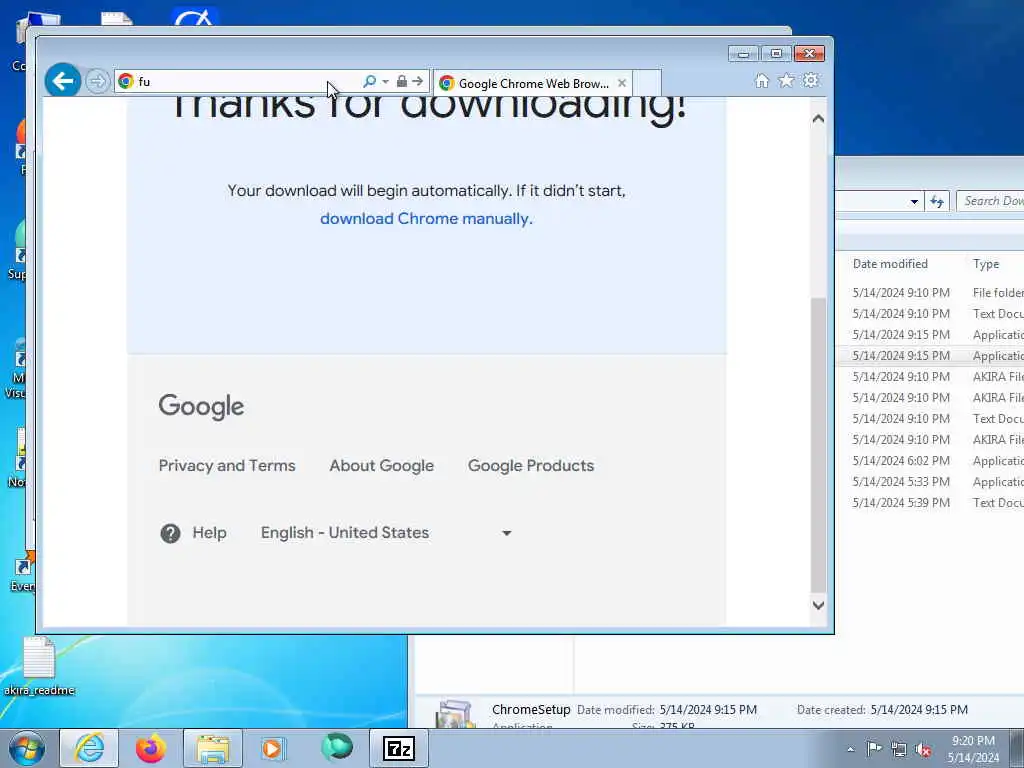Screen dimensions: 1024x768
Task: Open Windows Media Player from taskbar
Action: click(x=272, y=748)
